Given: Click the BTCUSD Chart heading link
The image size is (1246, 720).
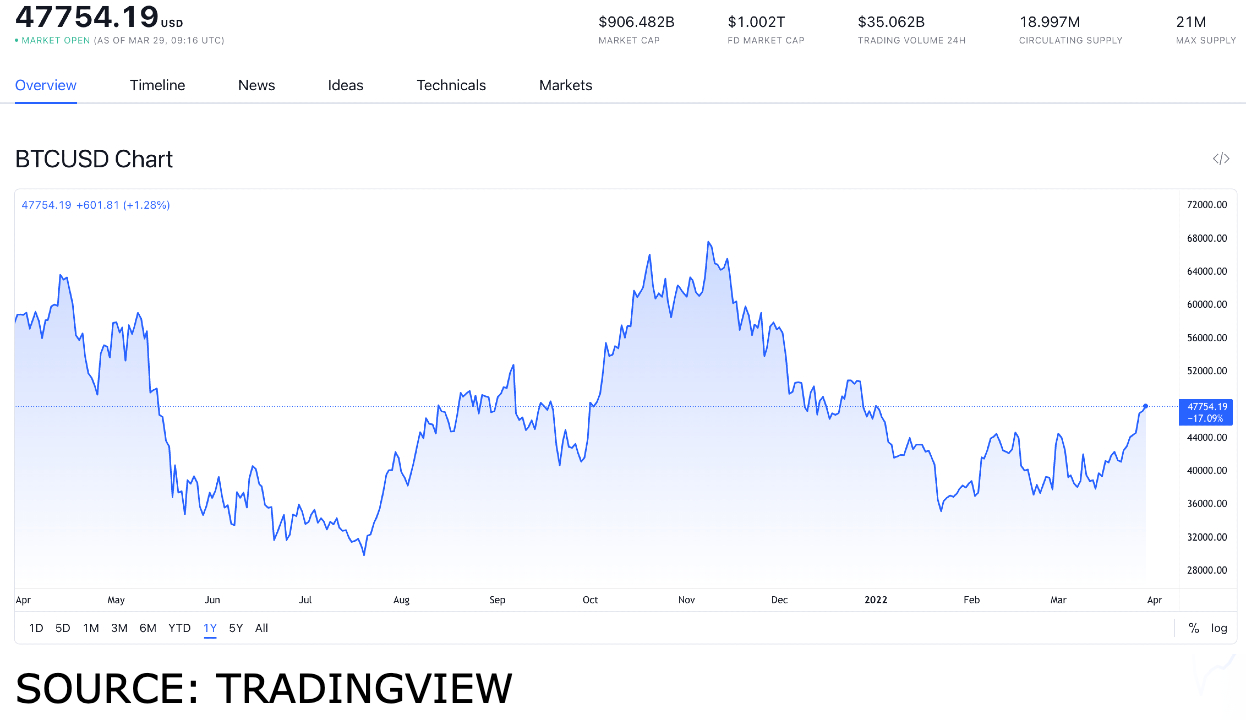Looking at the screenshot, I should (x=94, y=159).
